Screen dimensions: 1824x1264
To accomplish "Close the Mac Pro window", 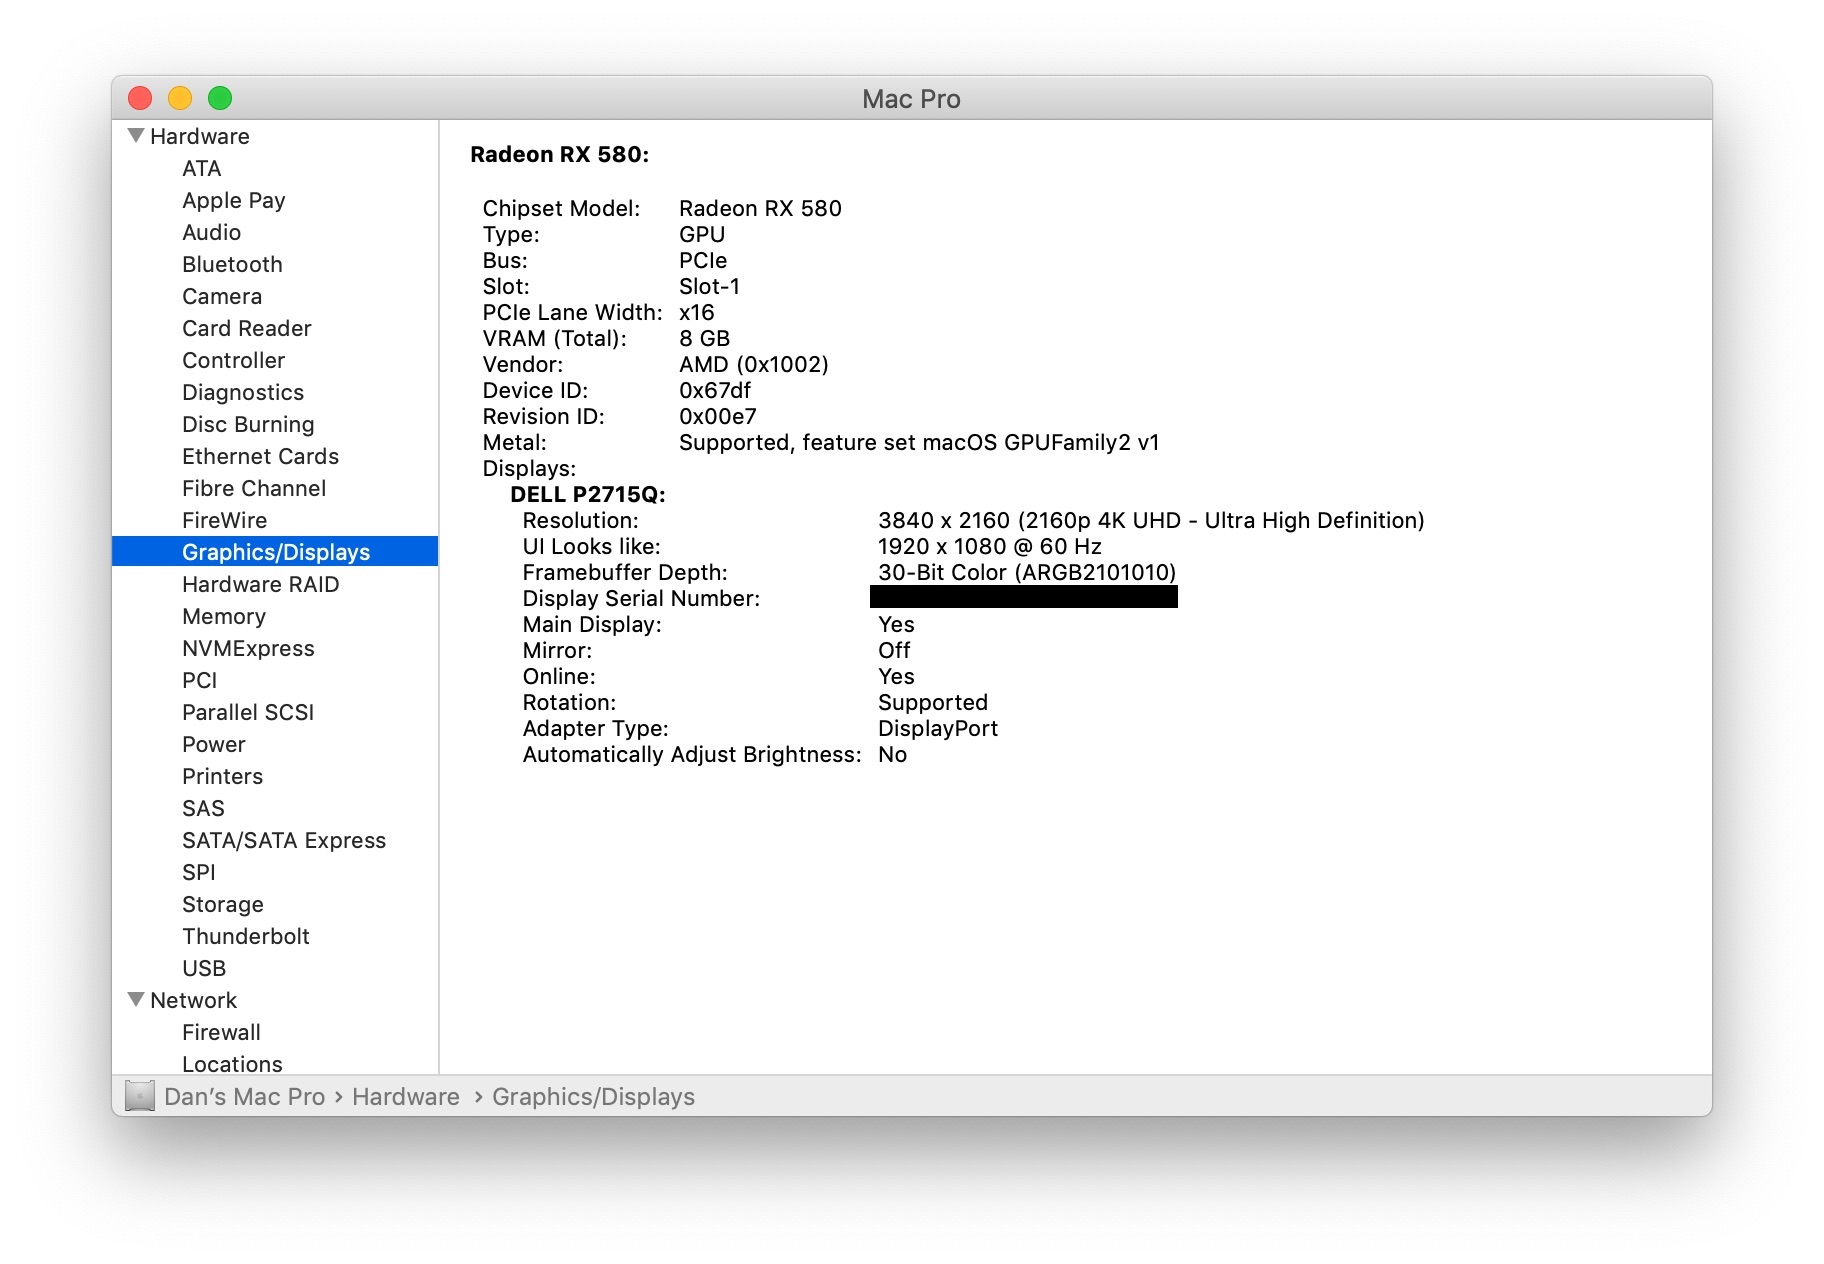I will coord(140,98).
